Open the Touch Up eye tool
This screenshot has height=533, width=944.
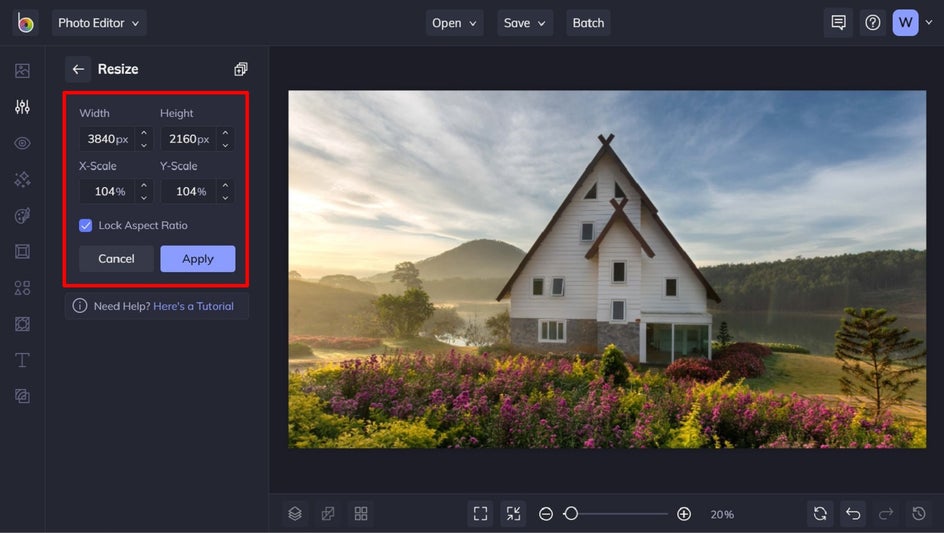tap(22, 143)
